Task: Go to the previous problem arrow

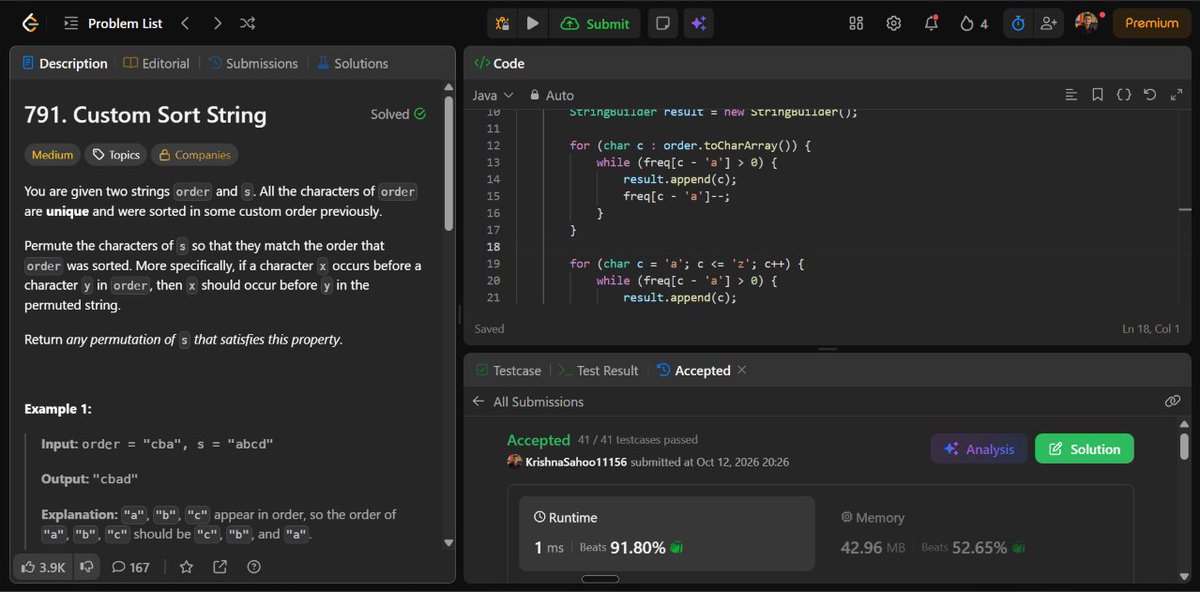Action: (x=185, y=23)
